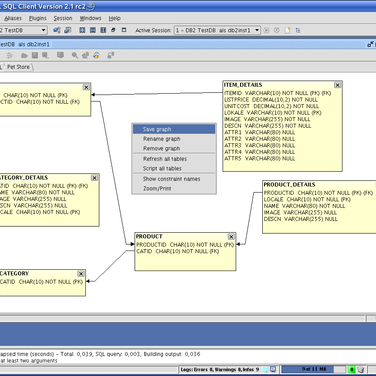Select PRODUCTID row in PRODUCT_DETAILS table
Viewport: 376px width, 376px height.
tap(318, 193)
